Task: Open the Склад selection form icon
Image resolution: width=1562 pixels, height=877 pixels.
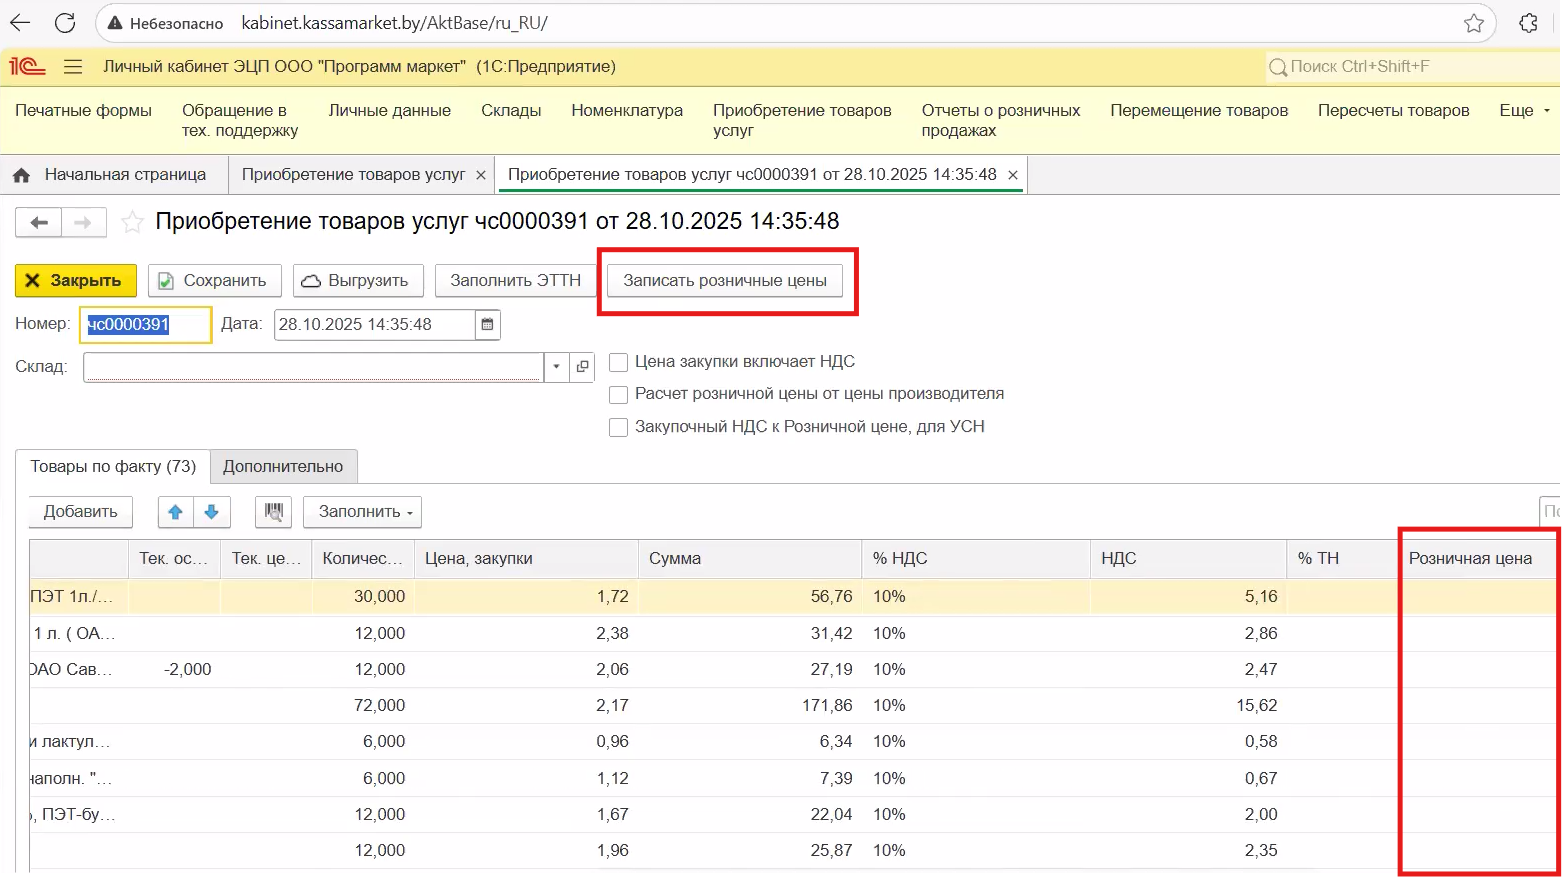Action: pos(582,367)
